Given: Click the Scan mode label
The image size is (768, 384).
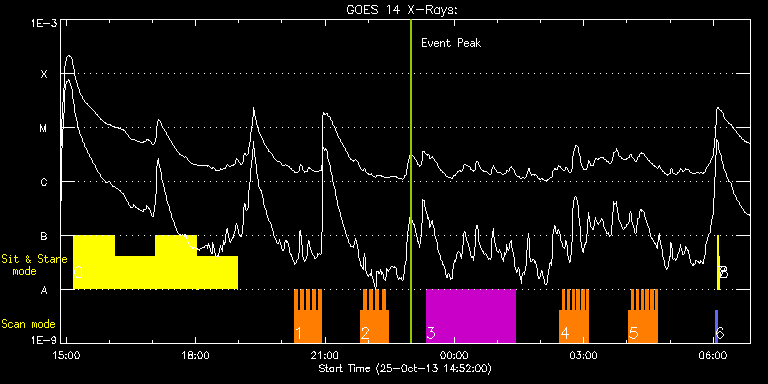Looking at the screenshot, I should 28,324.
